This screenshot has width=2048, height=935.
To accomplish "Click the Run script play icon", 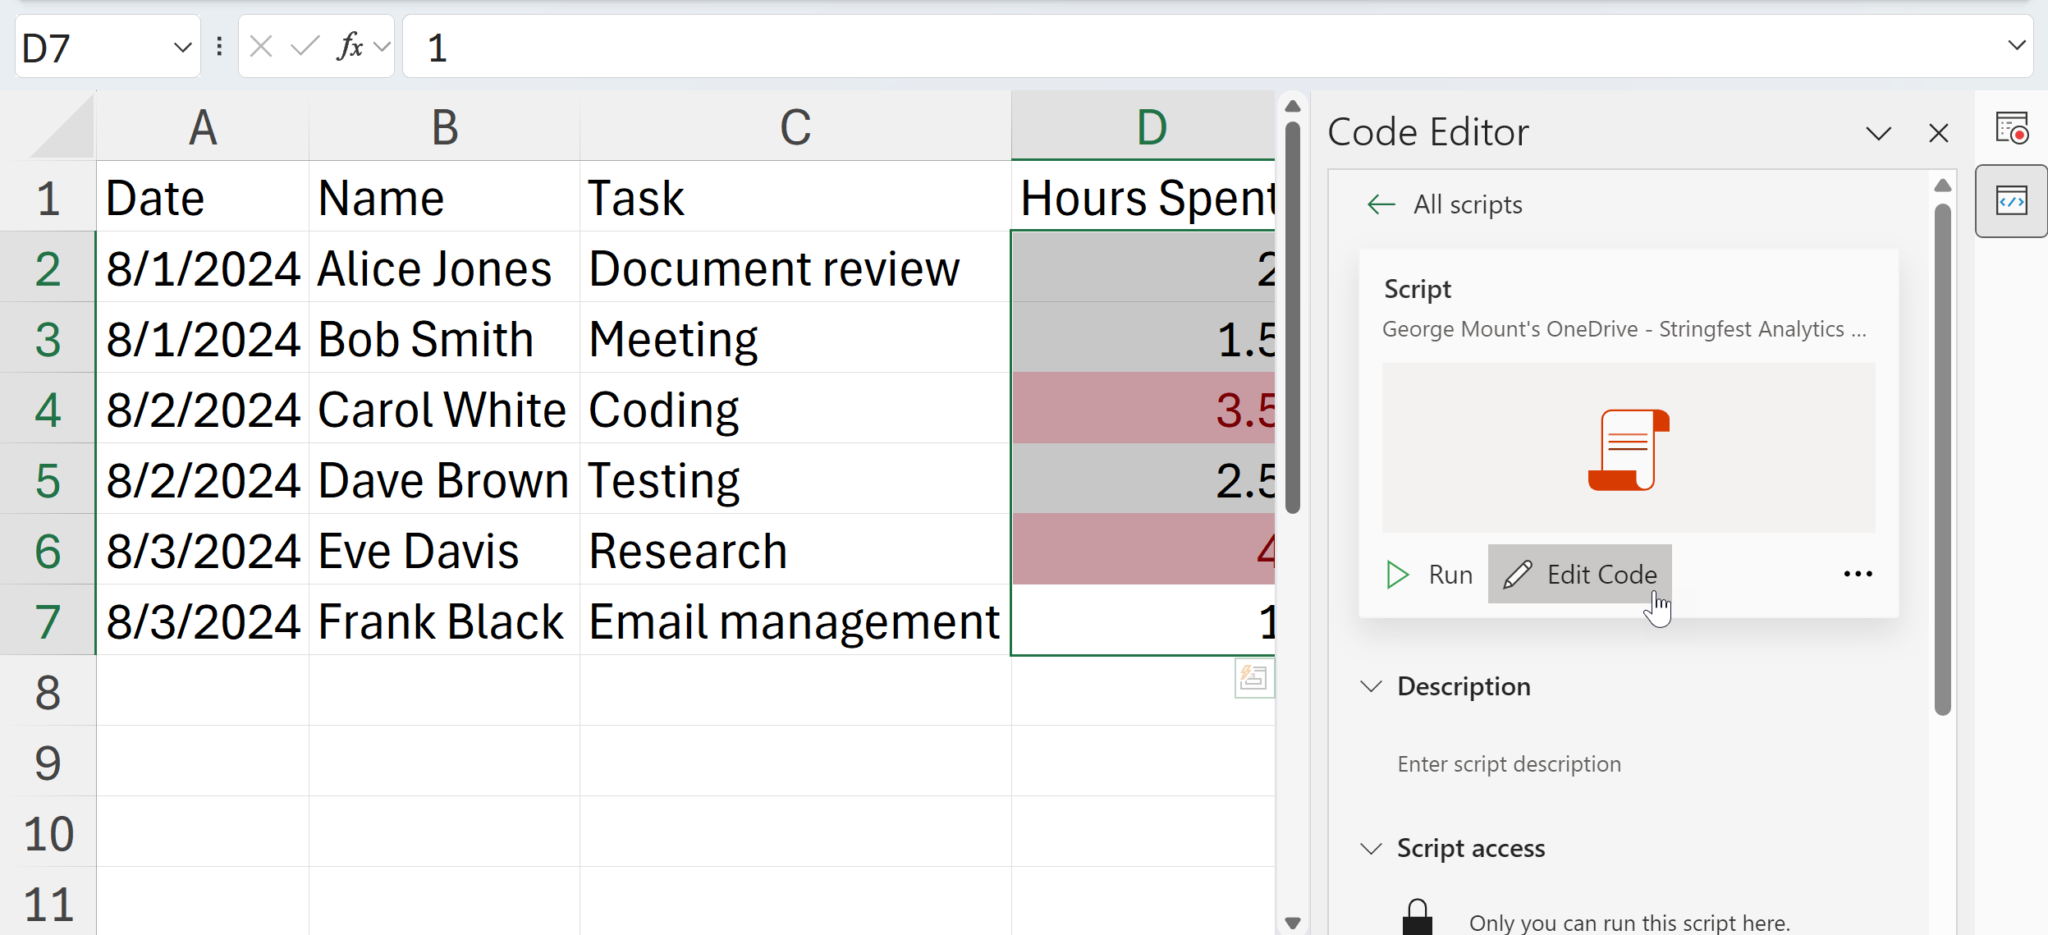I will [x=1397, y=575].
